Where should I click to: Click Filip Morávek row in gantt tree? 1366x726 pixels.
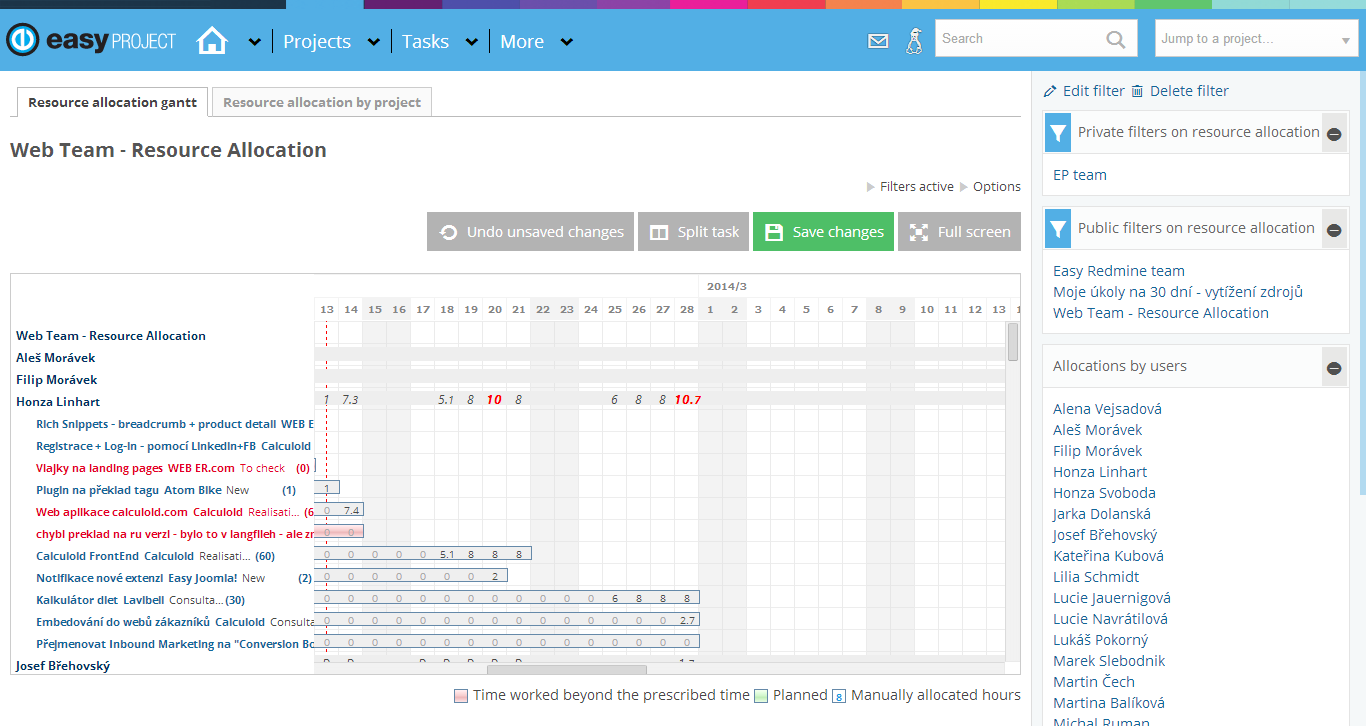(x=57, y=380)
